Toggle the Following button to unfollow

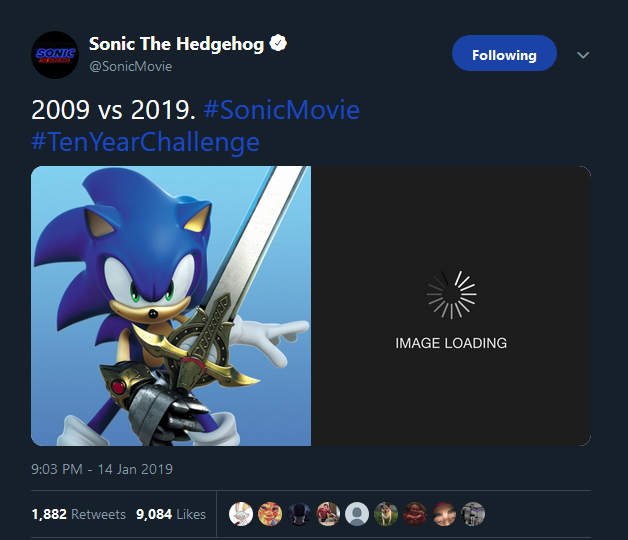pos(504,55)
